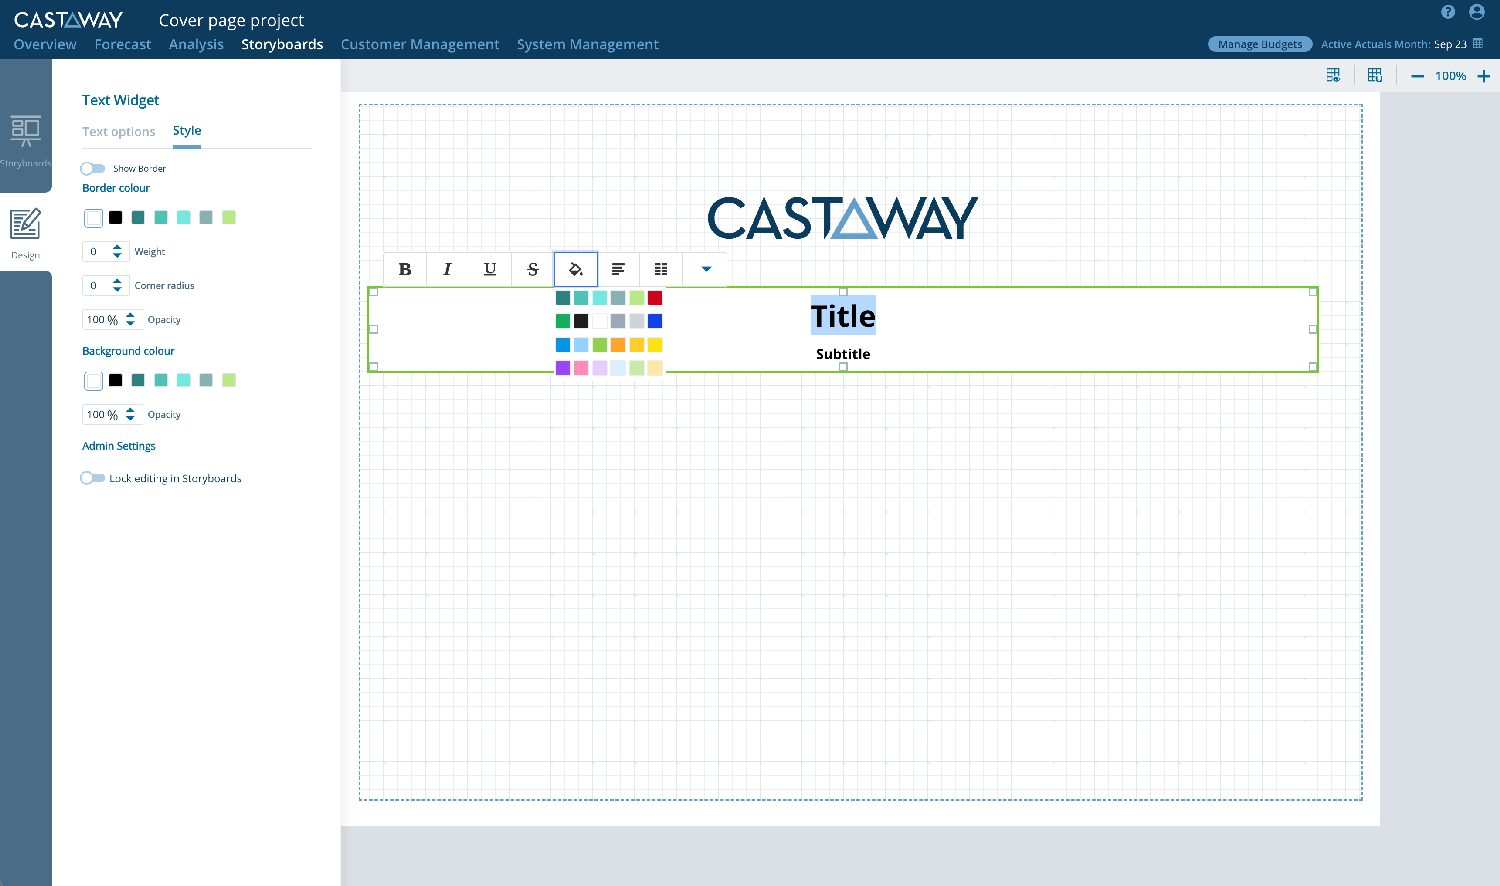Pick light green background colour swatch
The image size is (1500, 886).
(229, 380)
